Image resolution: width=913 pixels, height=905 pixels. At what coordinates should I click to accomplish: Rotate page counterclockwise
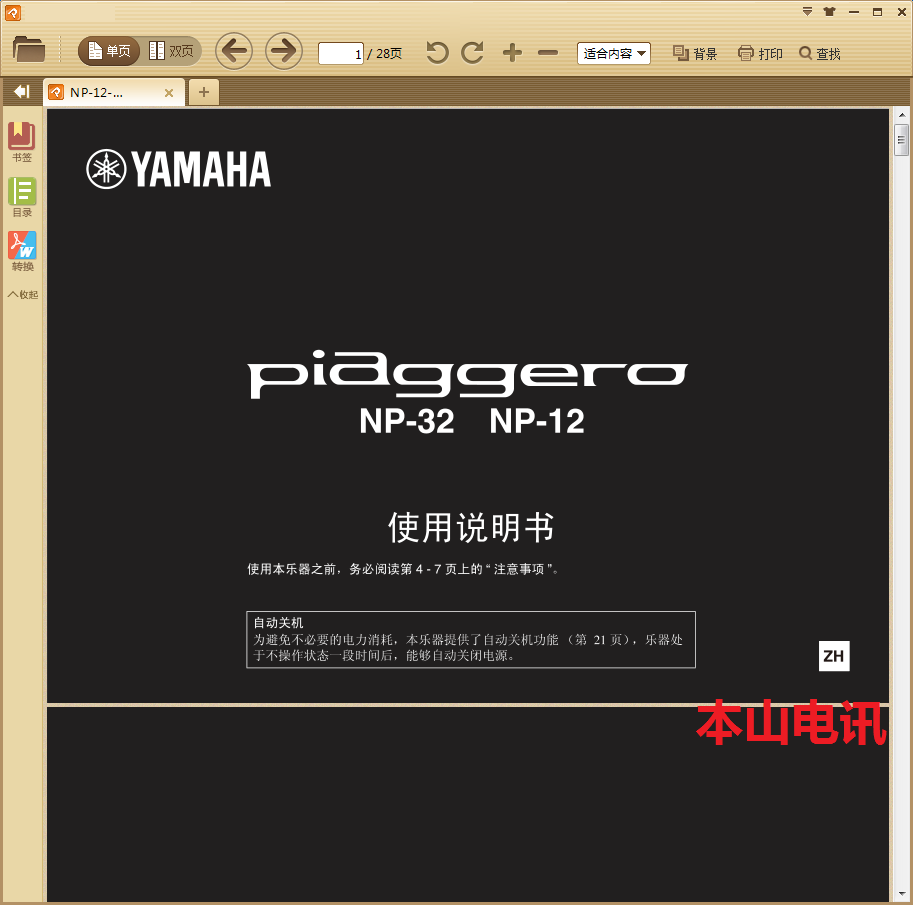click(x=437, y=53)
